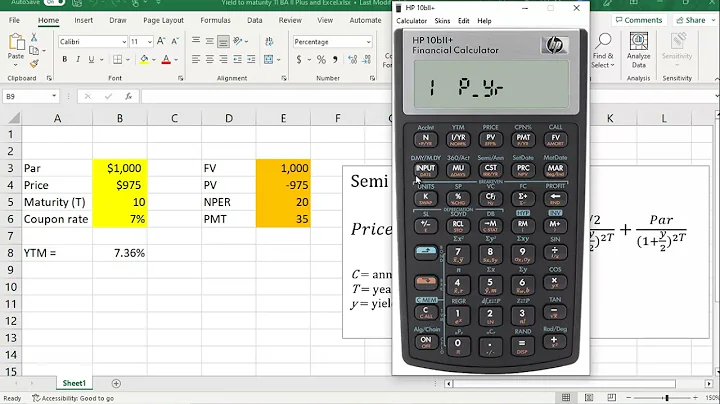This screenshot has width=720, height=404.
Task: Open the Calculator menu in HP 10bII+
Action: click(411, 21)
